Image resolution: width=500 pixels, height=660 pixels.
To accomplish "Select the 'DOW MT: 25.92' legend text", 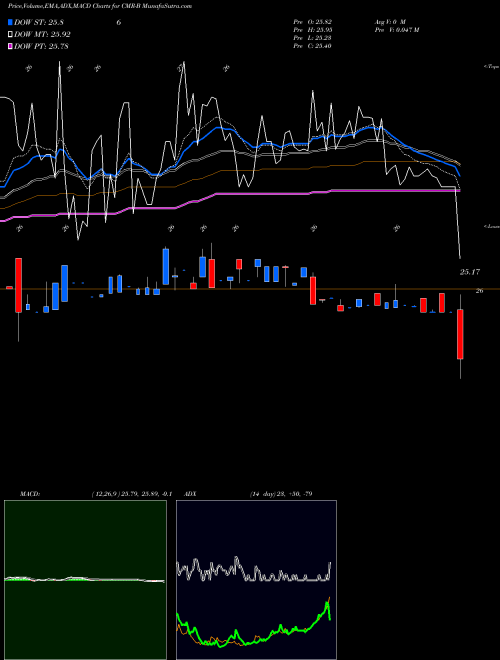I will (42, 35).
